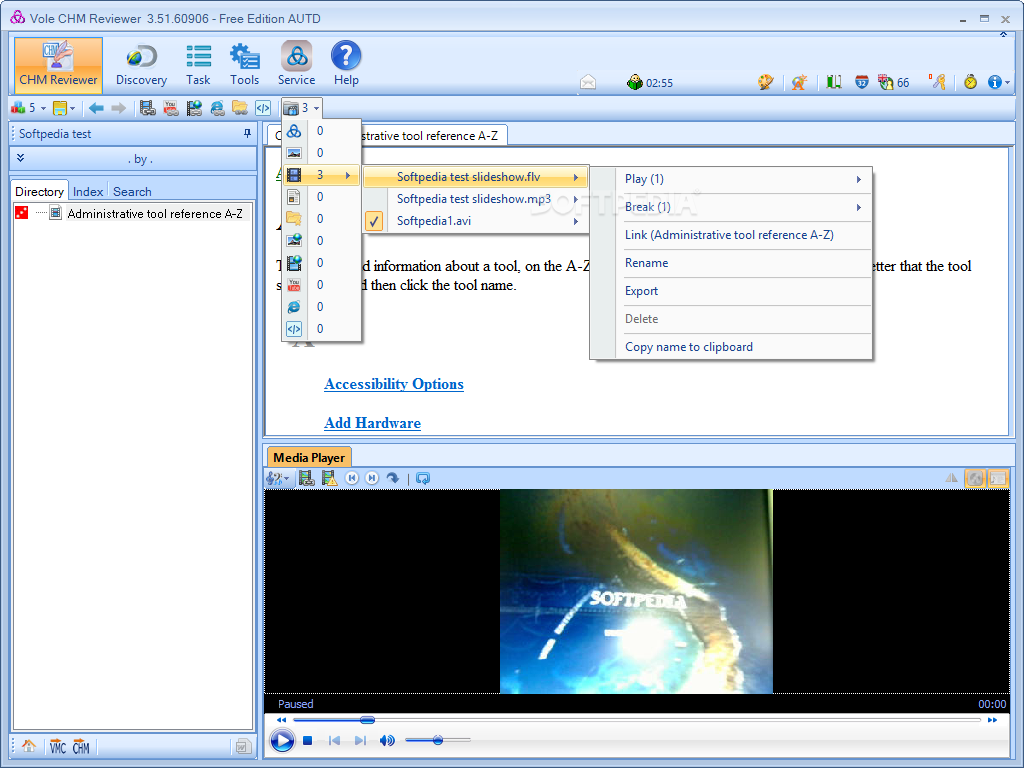The width and height of the screenshot is (1024, 768).
Task: Switch to the Search tab
Action: coord(132,191)
